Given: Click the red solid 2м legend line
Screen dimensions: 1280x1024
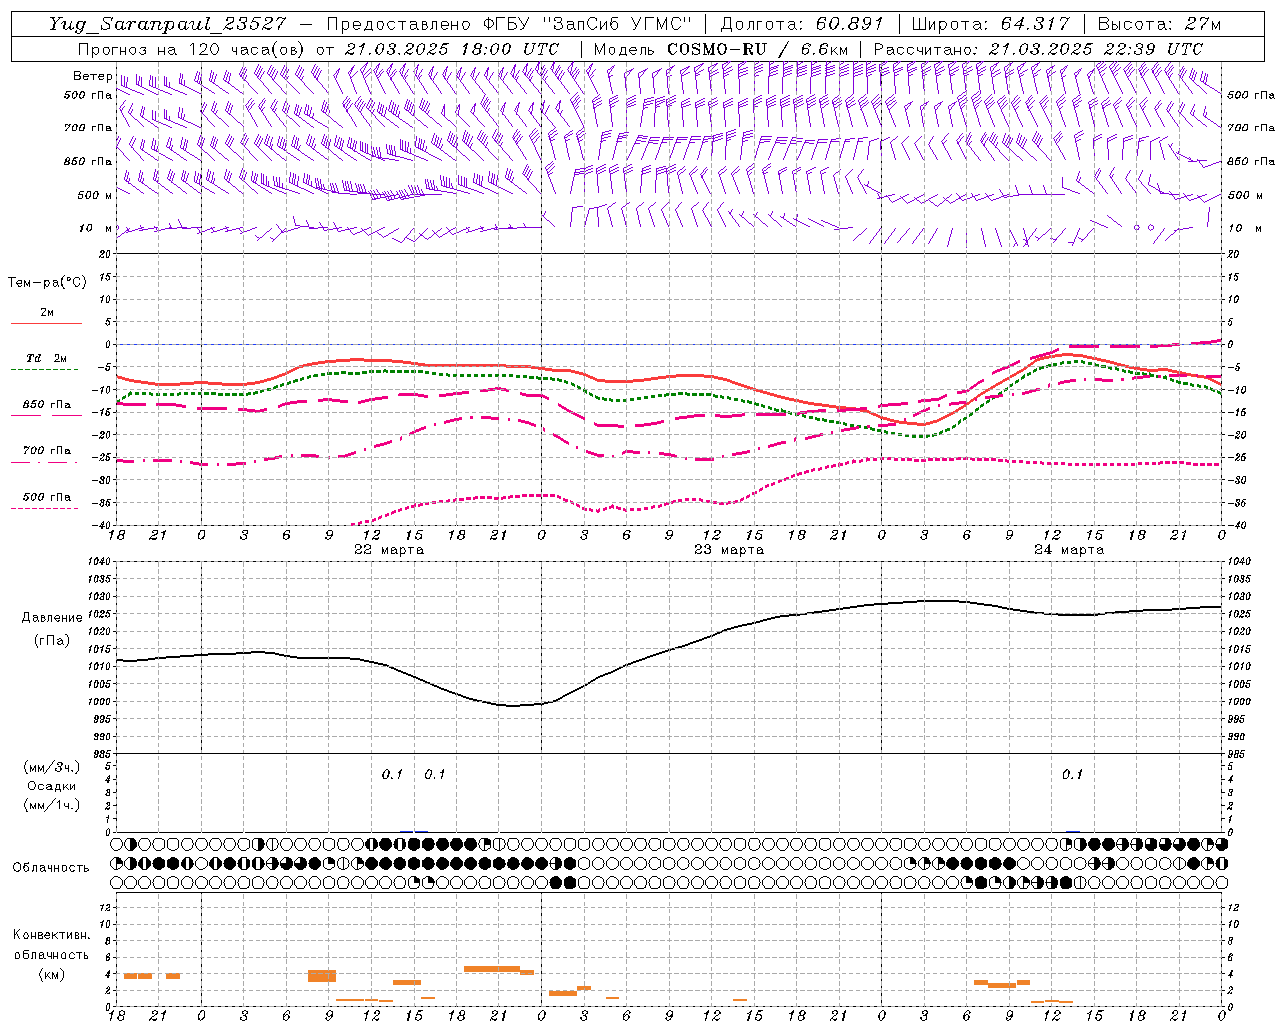Looking at the screenshot, I should [x=46, y=324].
